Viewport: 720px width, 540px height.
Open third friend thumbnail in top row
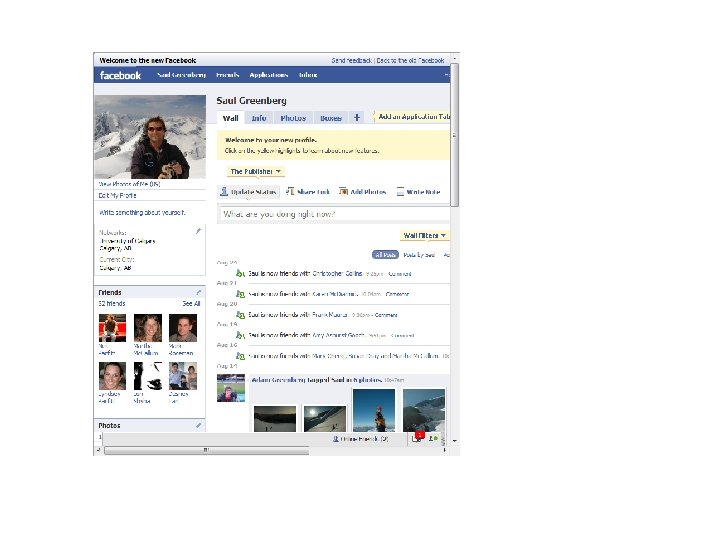click(183, 328)
